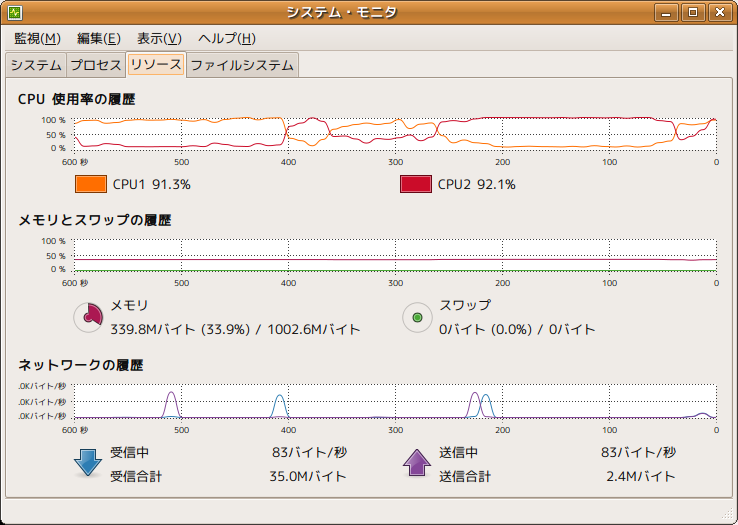Click the network history graph
This screenshot has height=525, width=738.
pyautogui.click(x=395, y=401)
